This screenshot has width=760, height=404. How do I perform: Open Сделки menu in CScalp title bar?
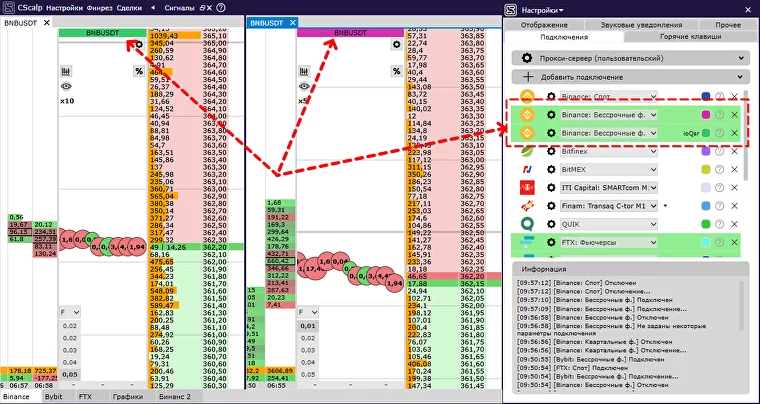130,8
